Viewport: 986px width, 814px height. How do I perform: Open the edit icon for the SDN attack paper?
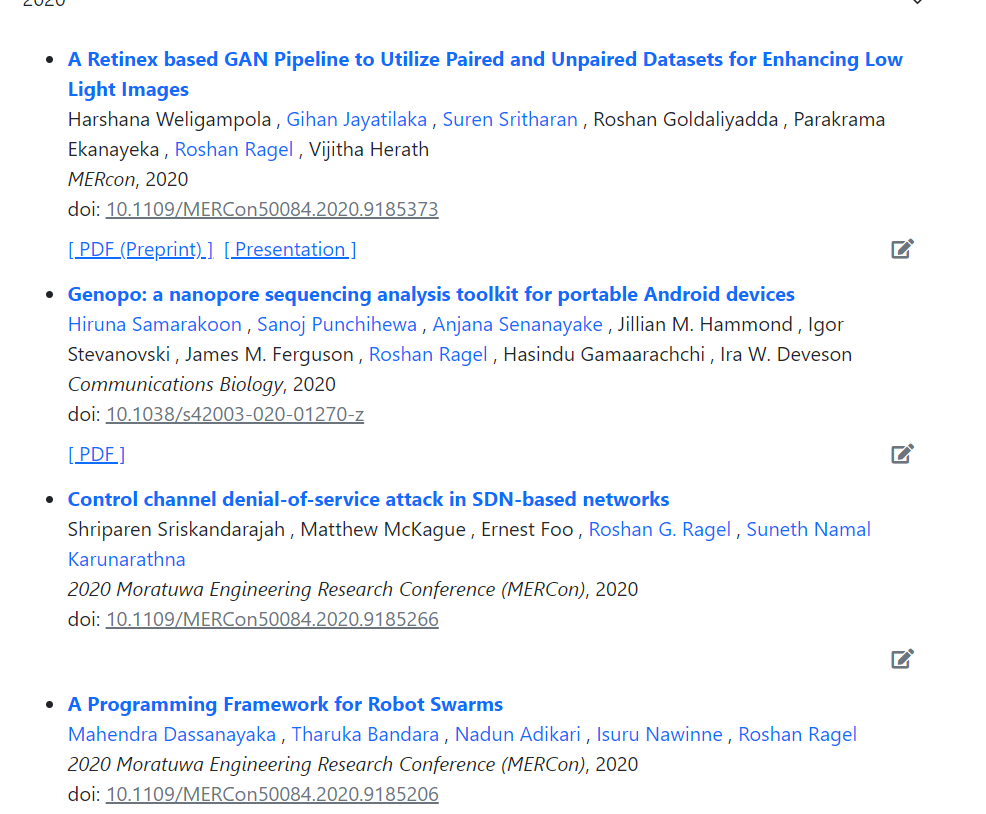point(902,658)
